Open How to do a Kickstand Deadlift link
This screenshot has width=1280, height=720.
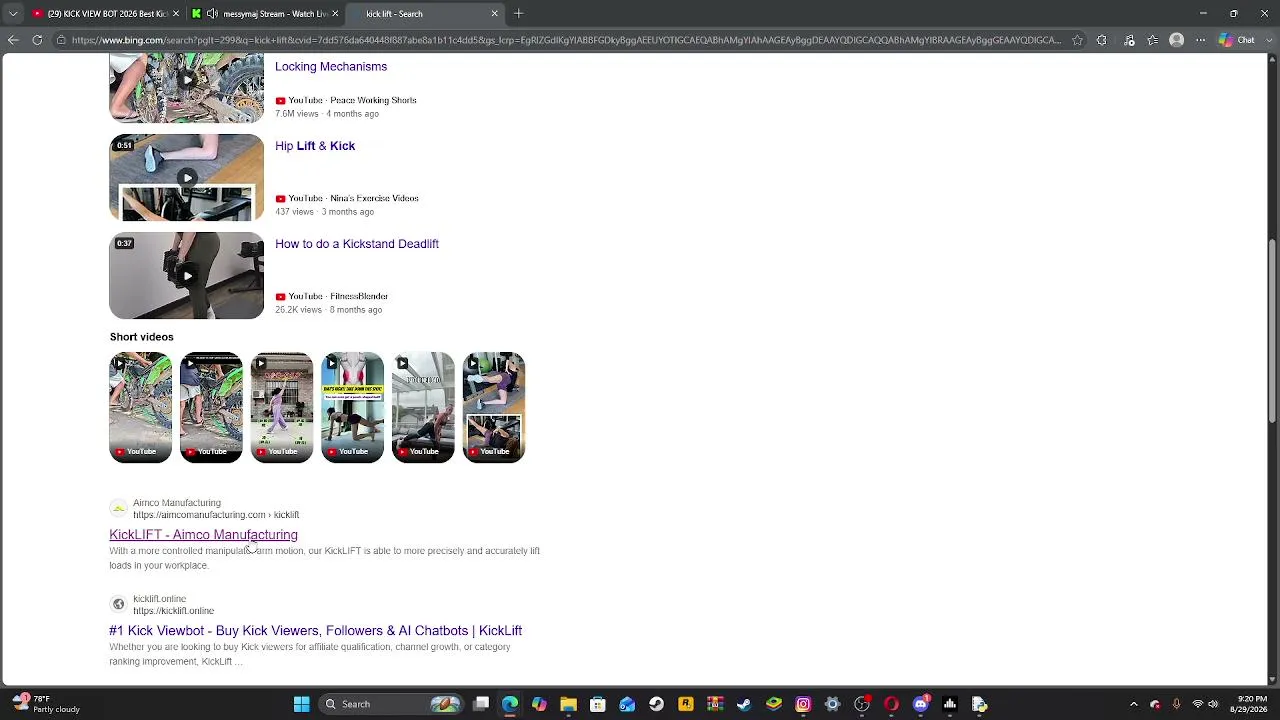[x=357, y=244]
